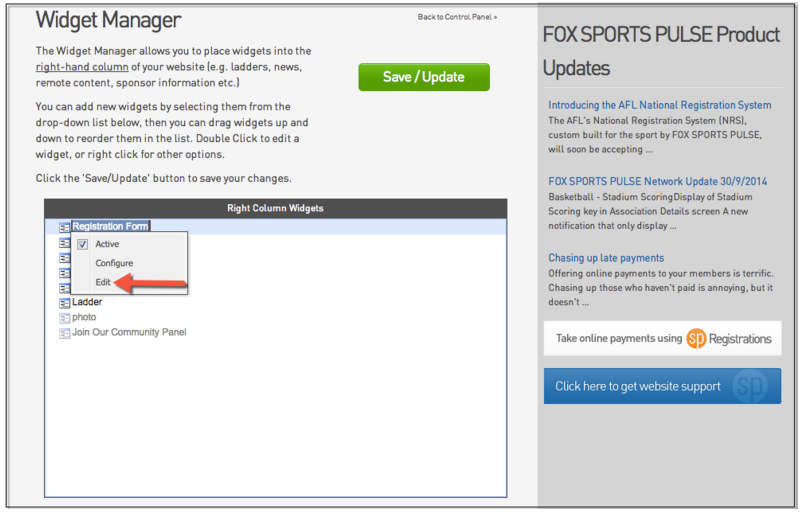The width and height of the screenshot is (801, 514).
Task: Open the Chasing up late payments article
Action: 606,258
